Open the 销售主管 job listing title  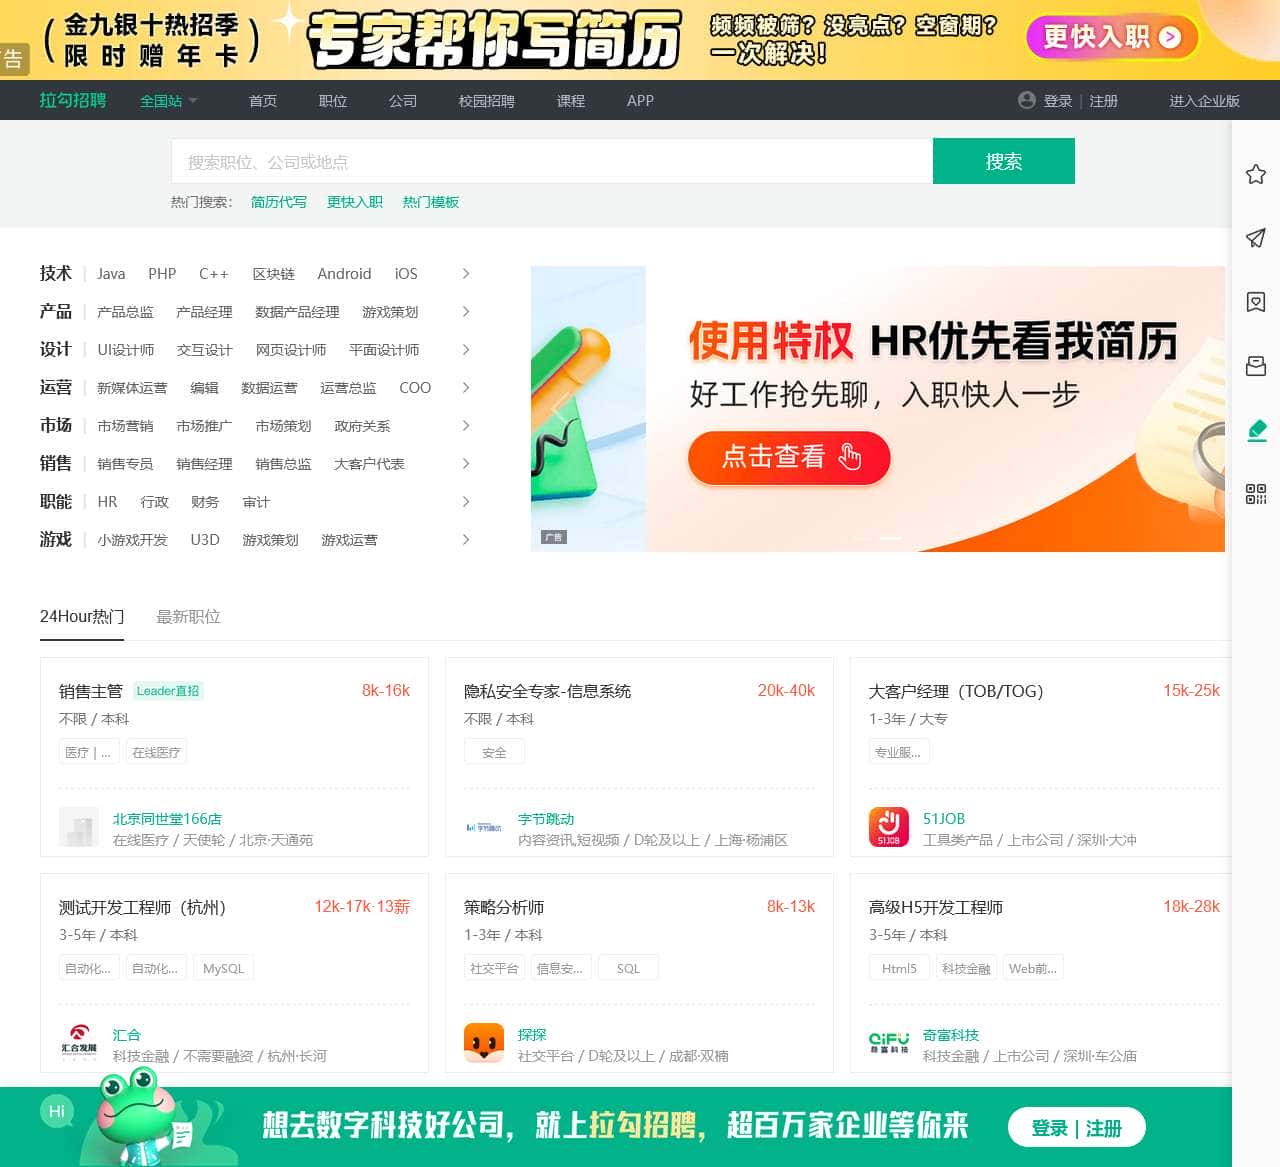coord(91,691)
